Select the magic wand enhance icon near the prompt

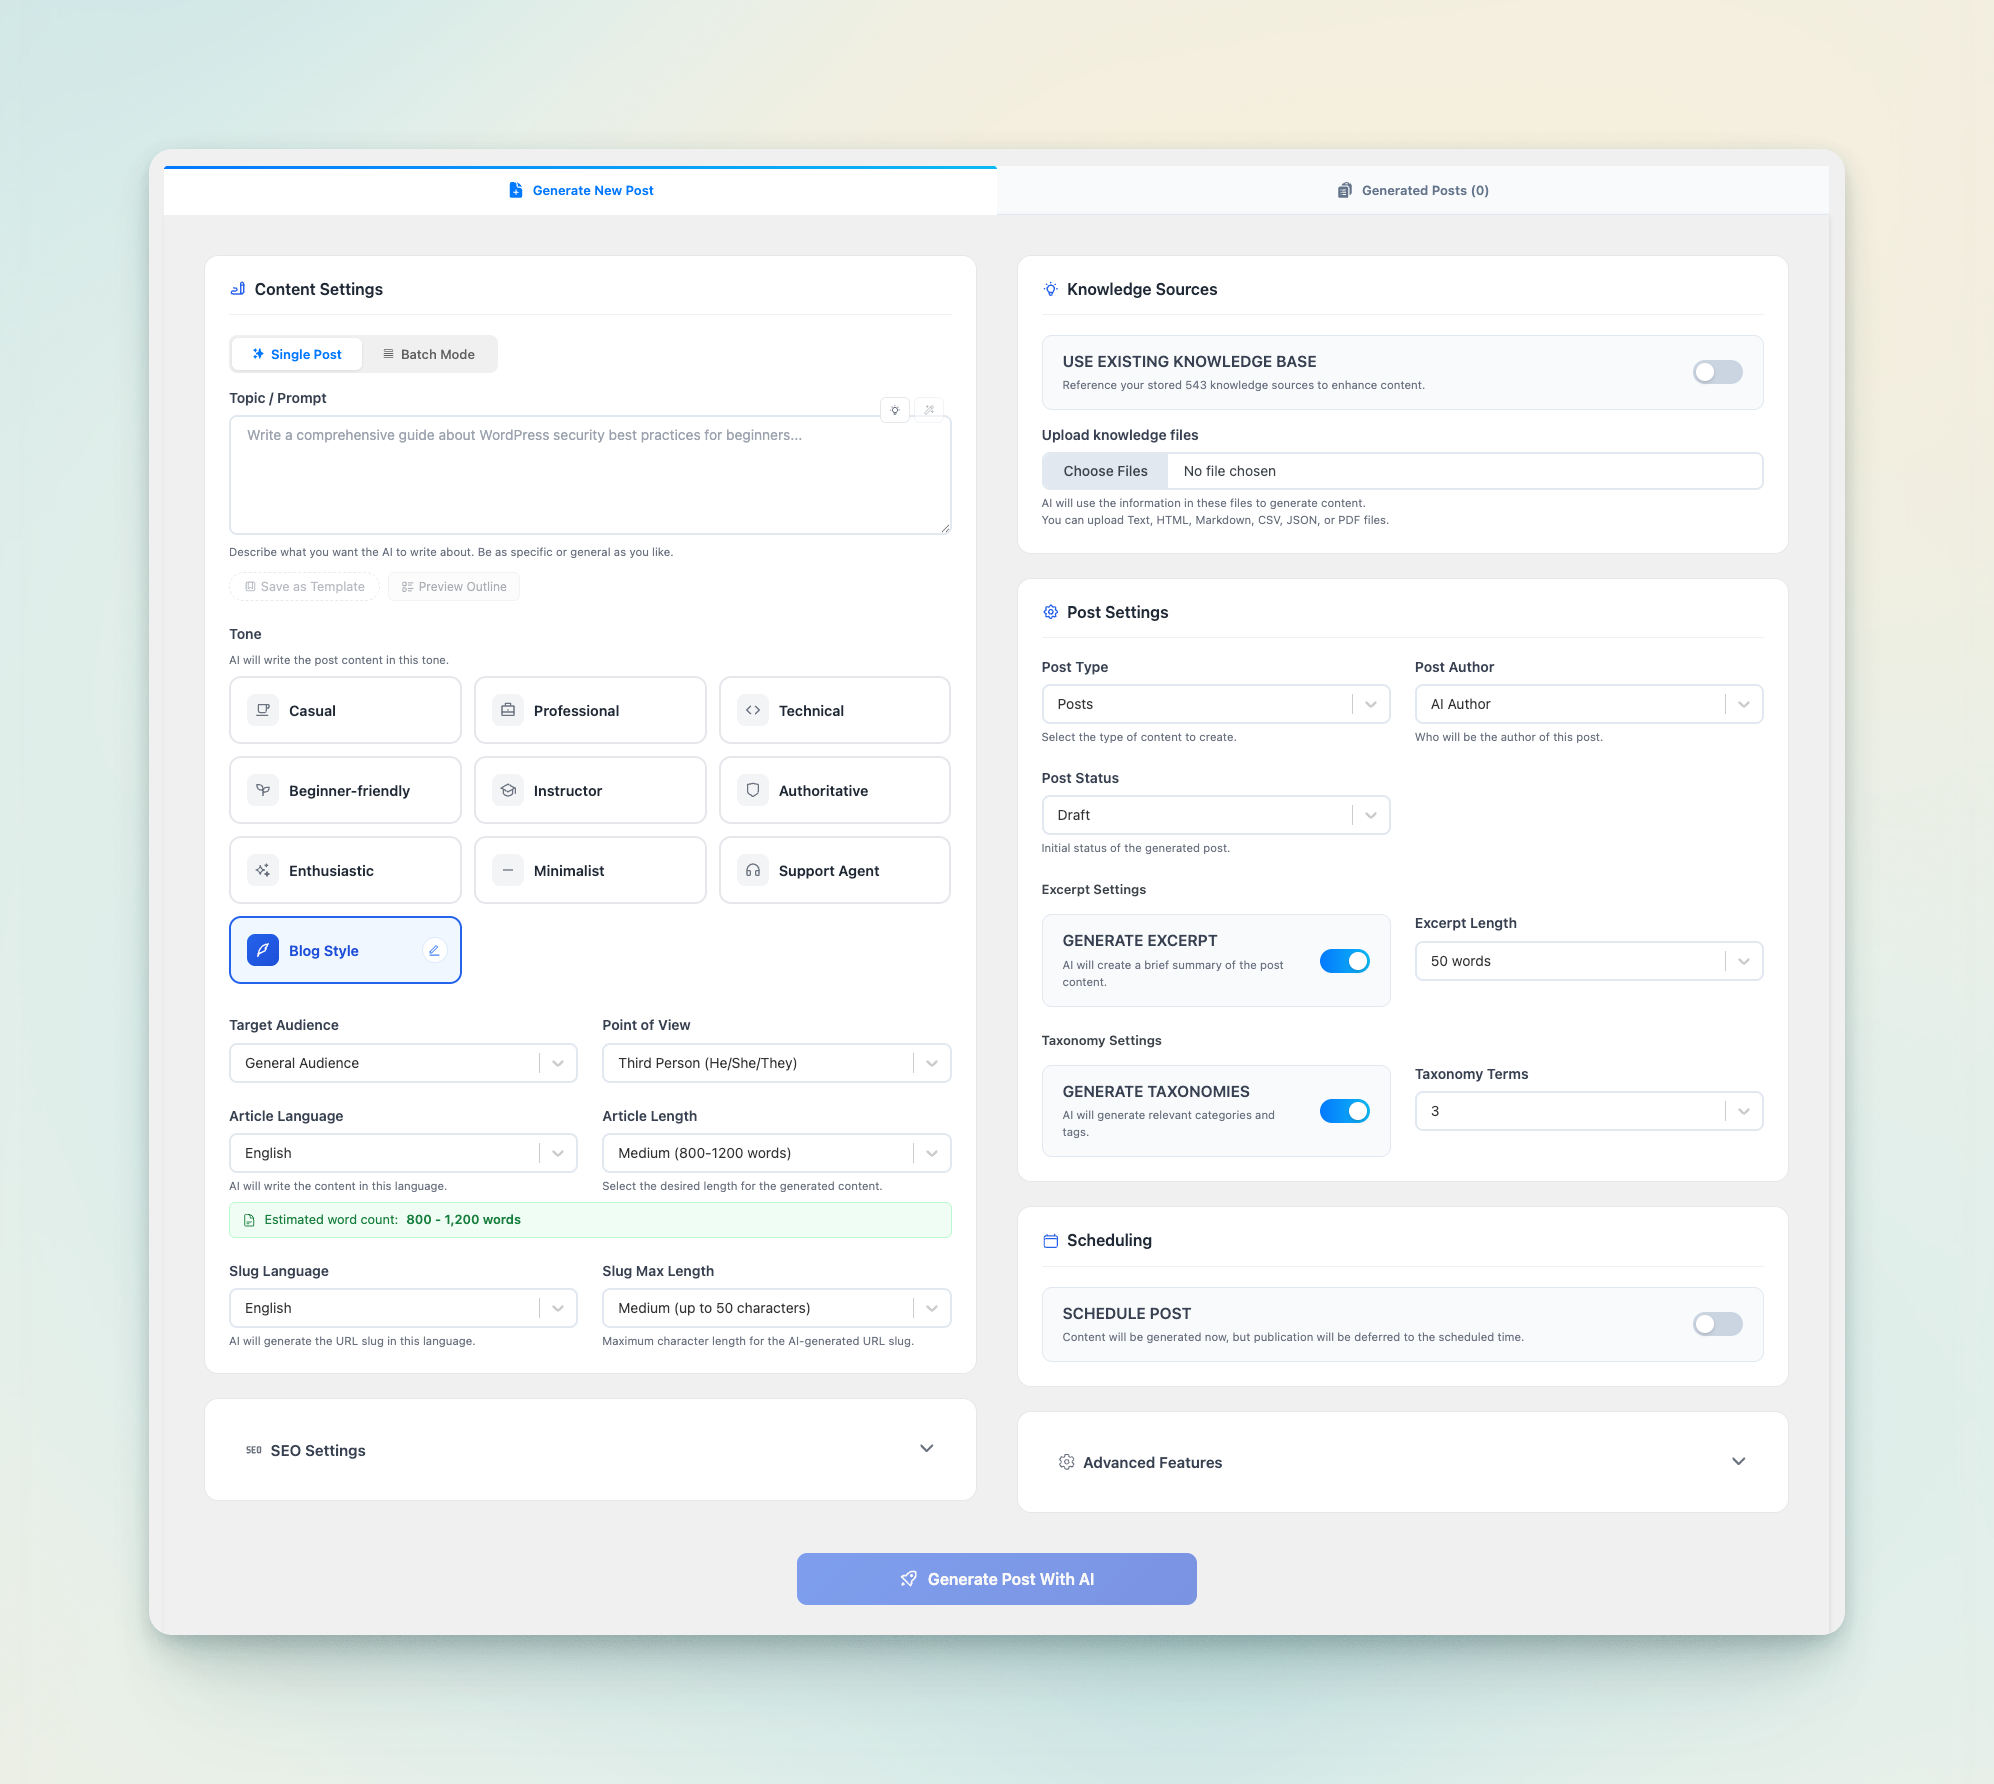929,410
